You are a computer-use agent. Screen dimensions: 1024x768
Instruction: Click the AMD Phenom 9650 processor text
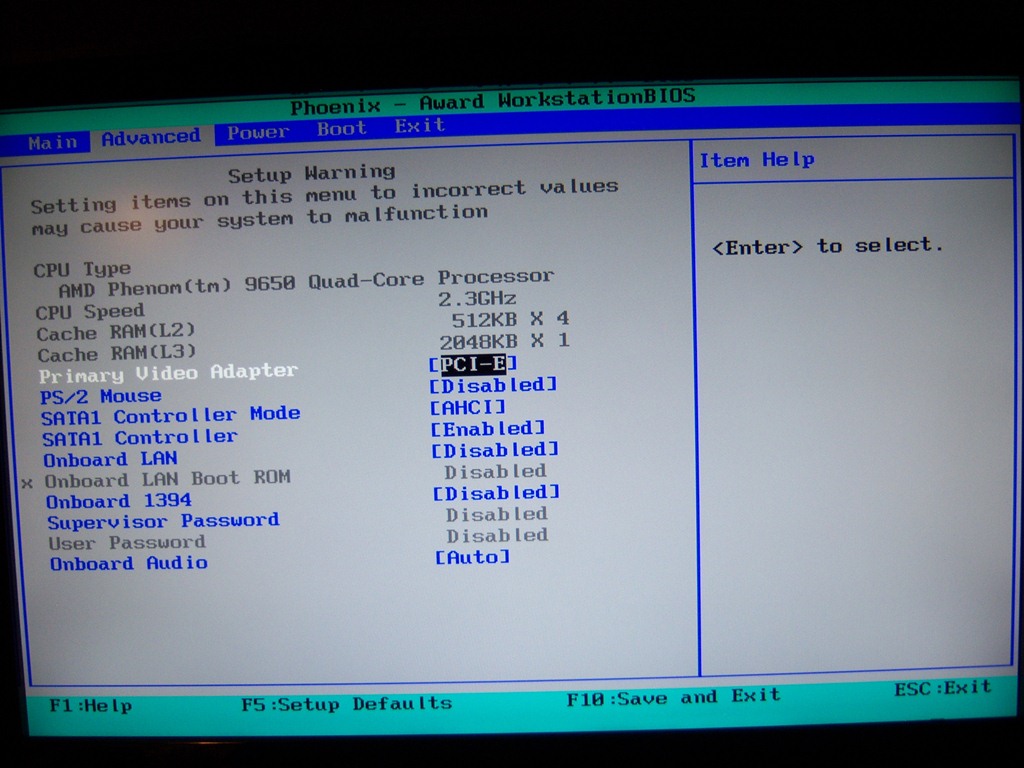coord(306,282)
